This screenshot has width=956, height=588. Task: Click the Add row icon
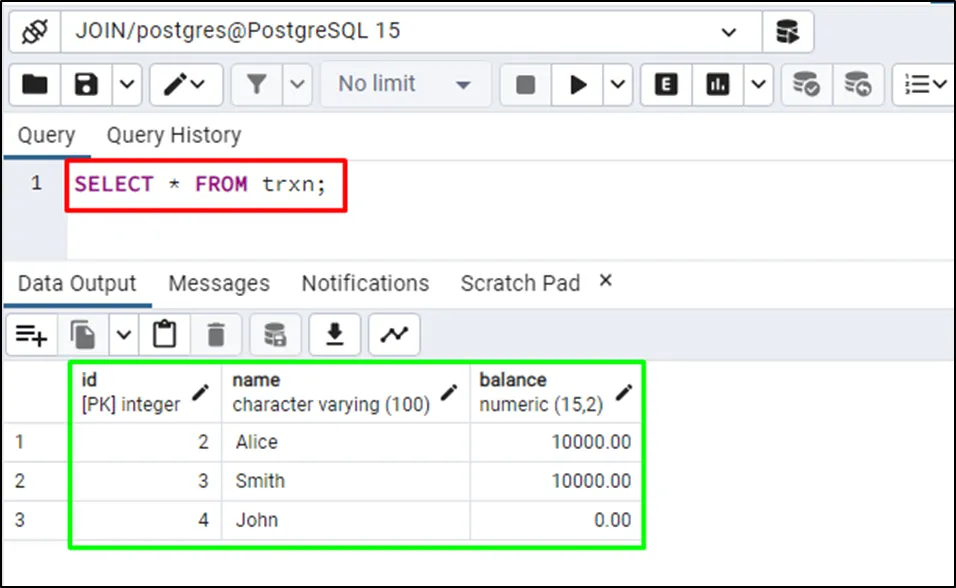31,334
